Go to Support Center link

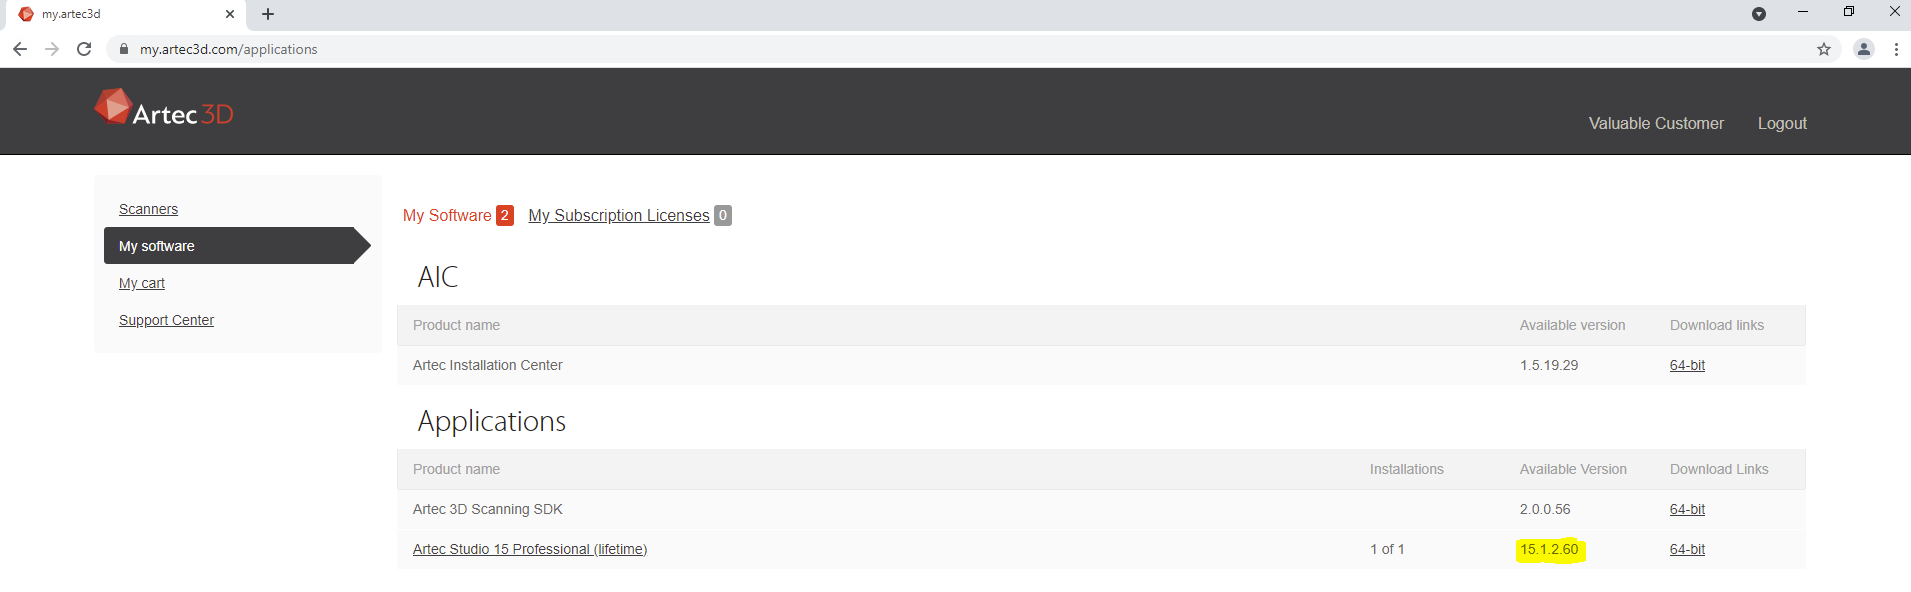click(166, 320)
